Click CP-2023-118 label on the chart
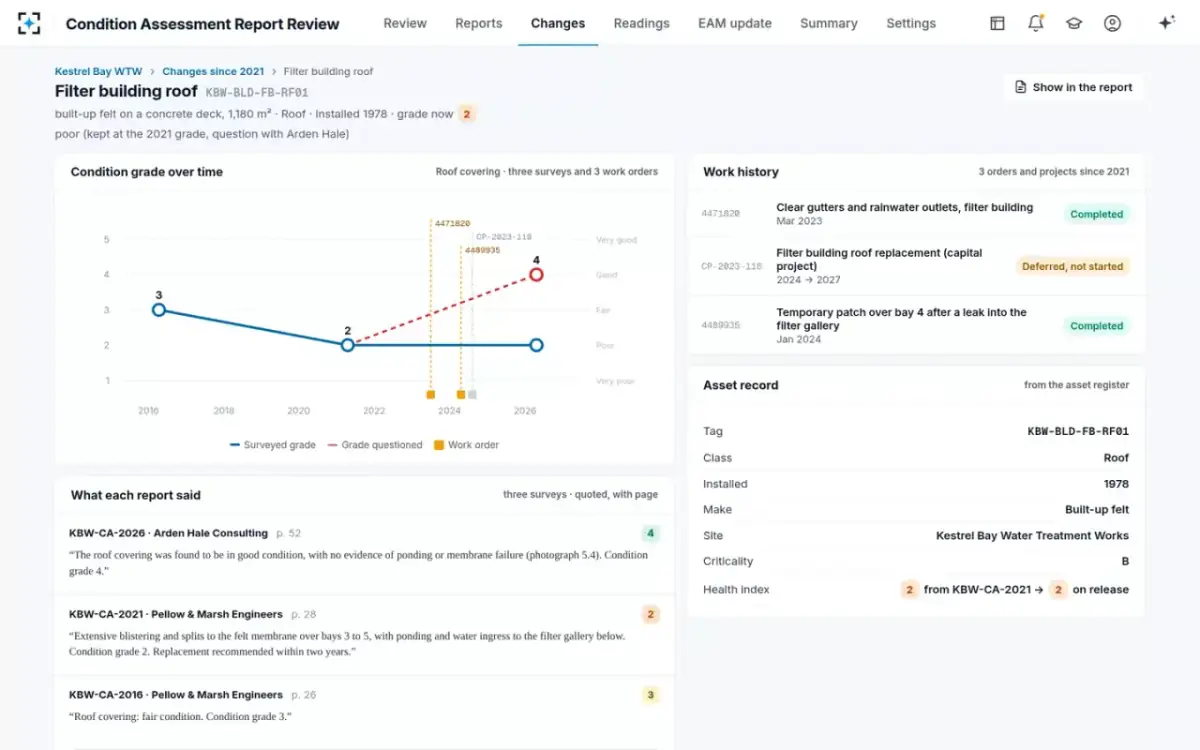1200x750 pixels. tap(503, 237)
